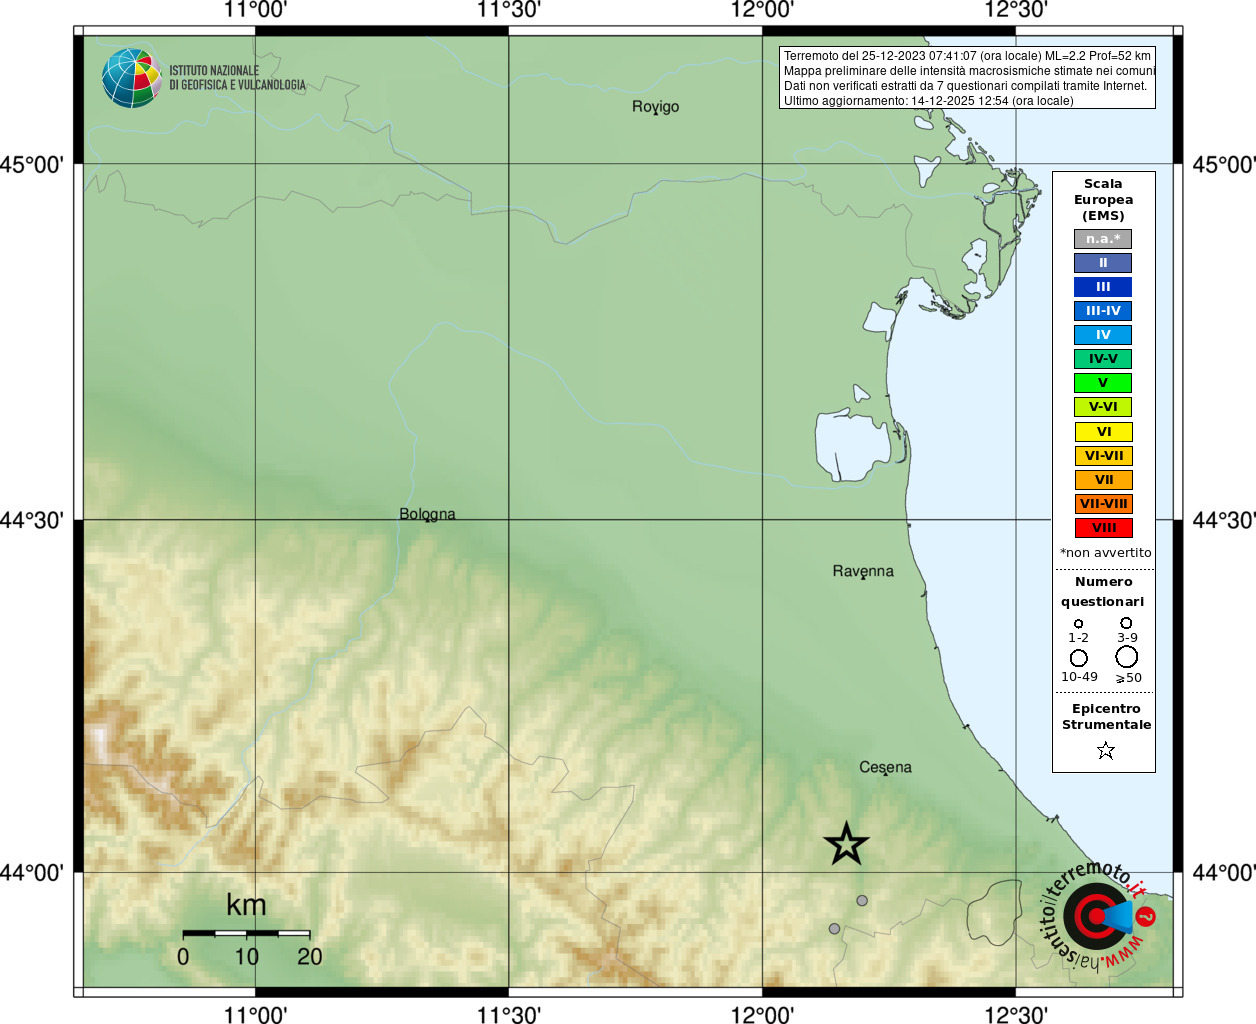Viewport: 1256px width, 1024px height.
Task: Click the Dati non verificati line
Action: (x=965, y=86)
